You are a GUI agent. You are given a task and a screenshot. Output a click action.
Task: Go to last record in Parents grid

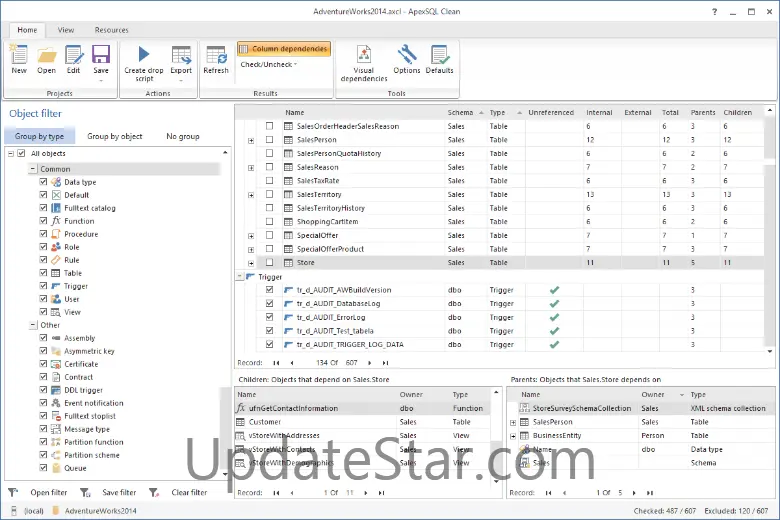[x=650, y=493]
